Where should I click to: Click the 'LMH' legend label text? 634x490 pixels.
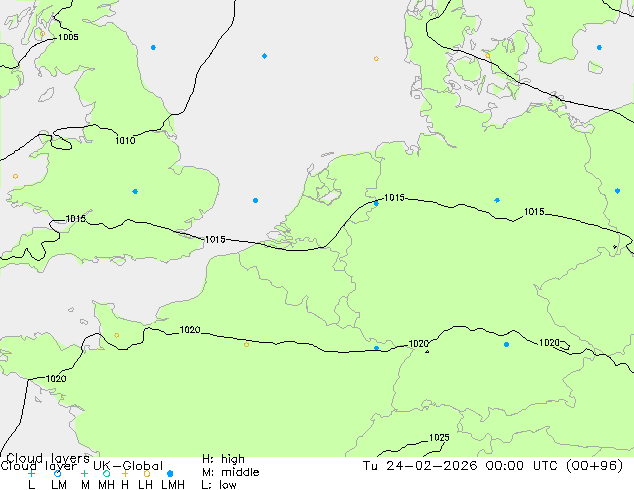(173, 485)
